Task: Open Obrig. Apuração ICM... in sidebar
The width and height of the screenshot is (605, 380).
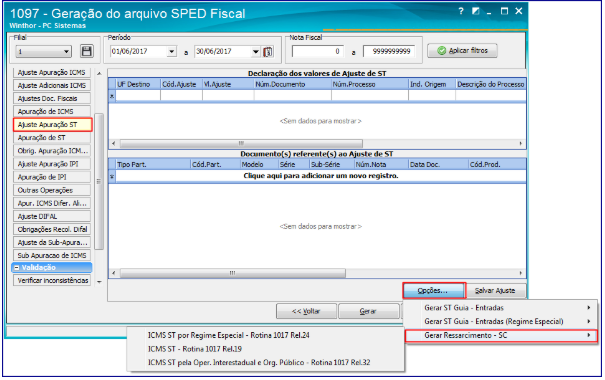Action: [x=52, y=151]
